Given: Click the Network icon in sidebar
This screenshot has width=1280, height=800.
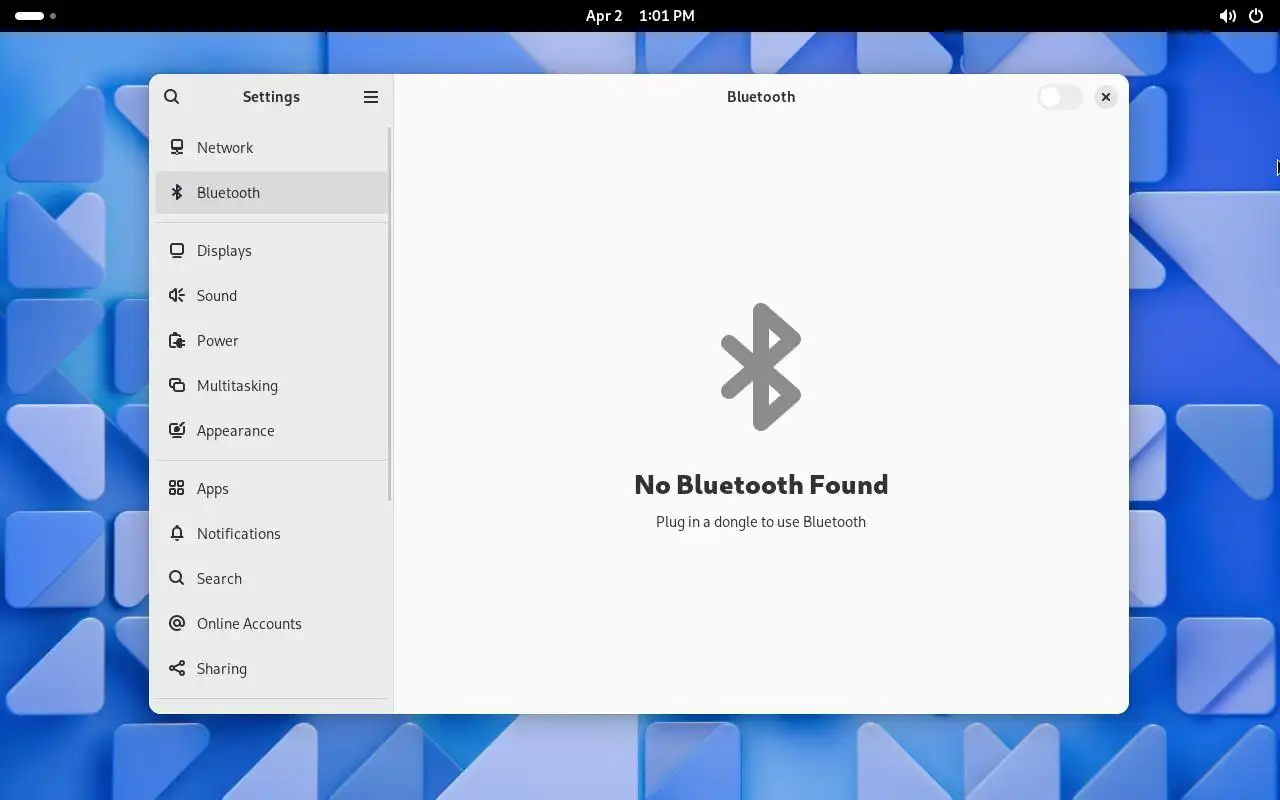Looking at the screenshot, I should tap(177, 147).
